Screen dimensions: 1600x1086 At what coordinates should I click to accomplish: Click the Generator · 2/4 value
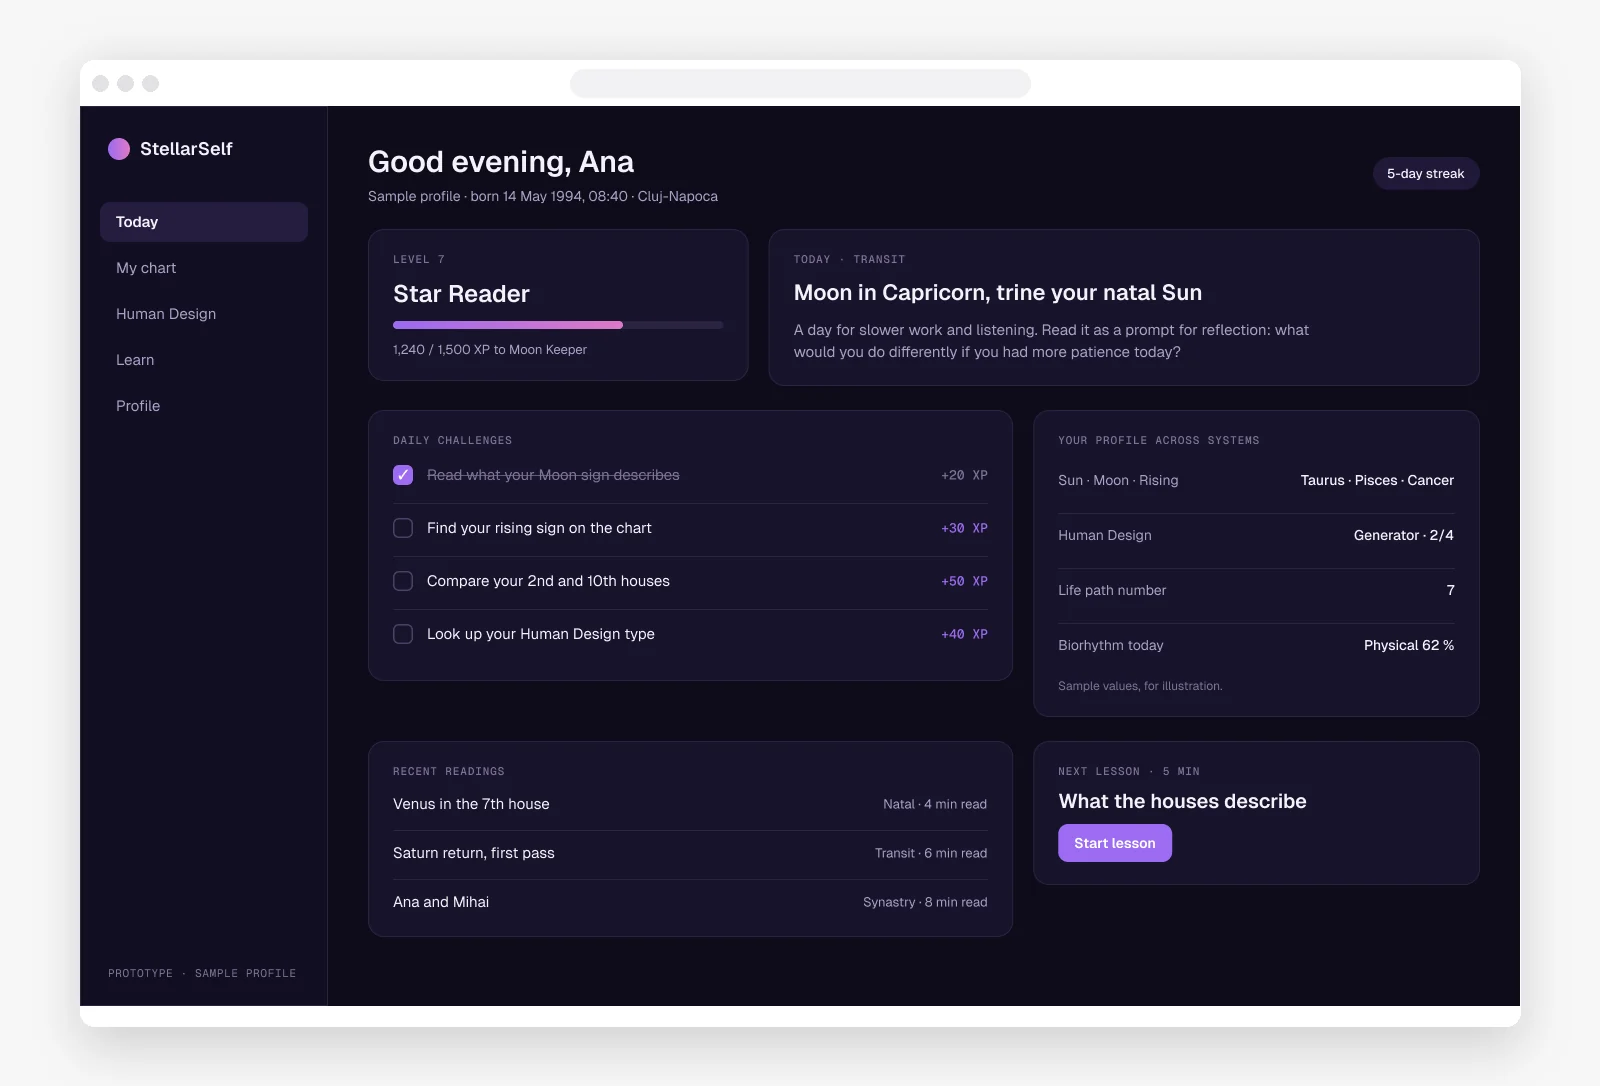1404,535
